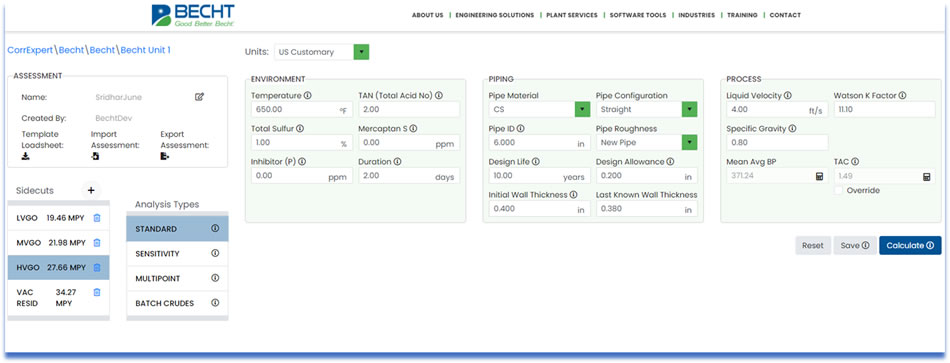Show info for Temperature field

(x=307, y=96)
